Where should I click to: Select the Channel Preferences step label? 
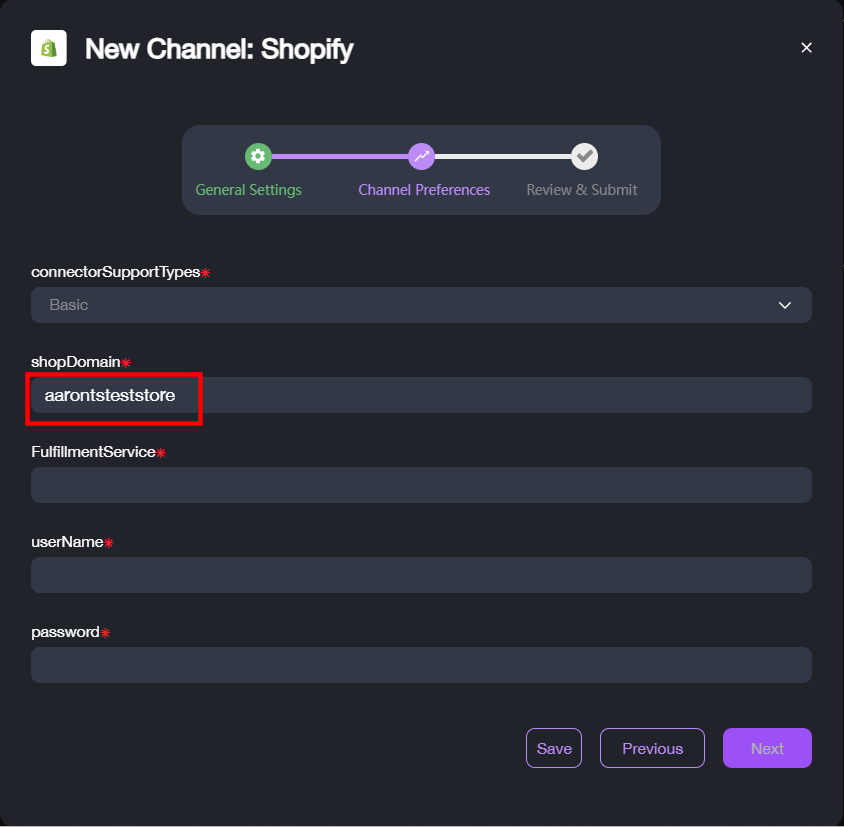(424, 190)
